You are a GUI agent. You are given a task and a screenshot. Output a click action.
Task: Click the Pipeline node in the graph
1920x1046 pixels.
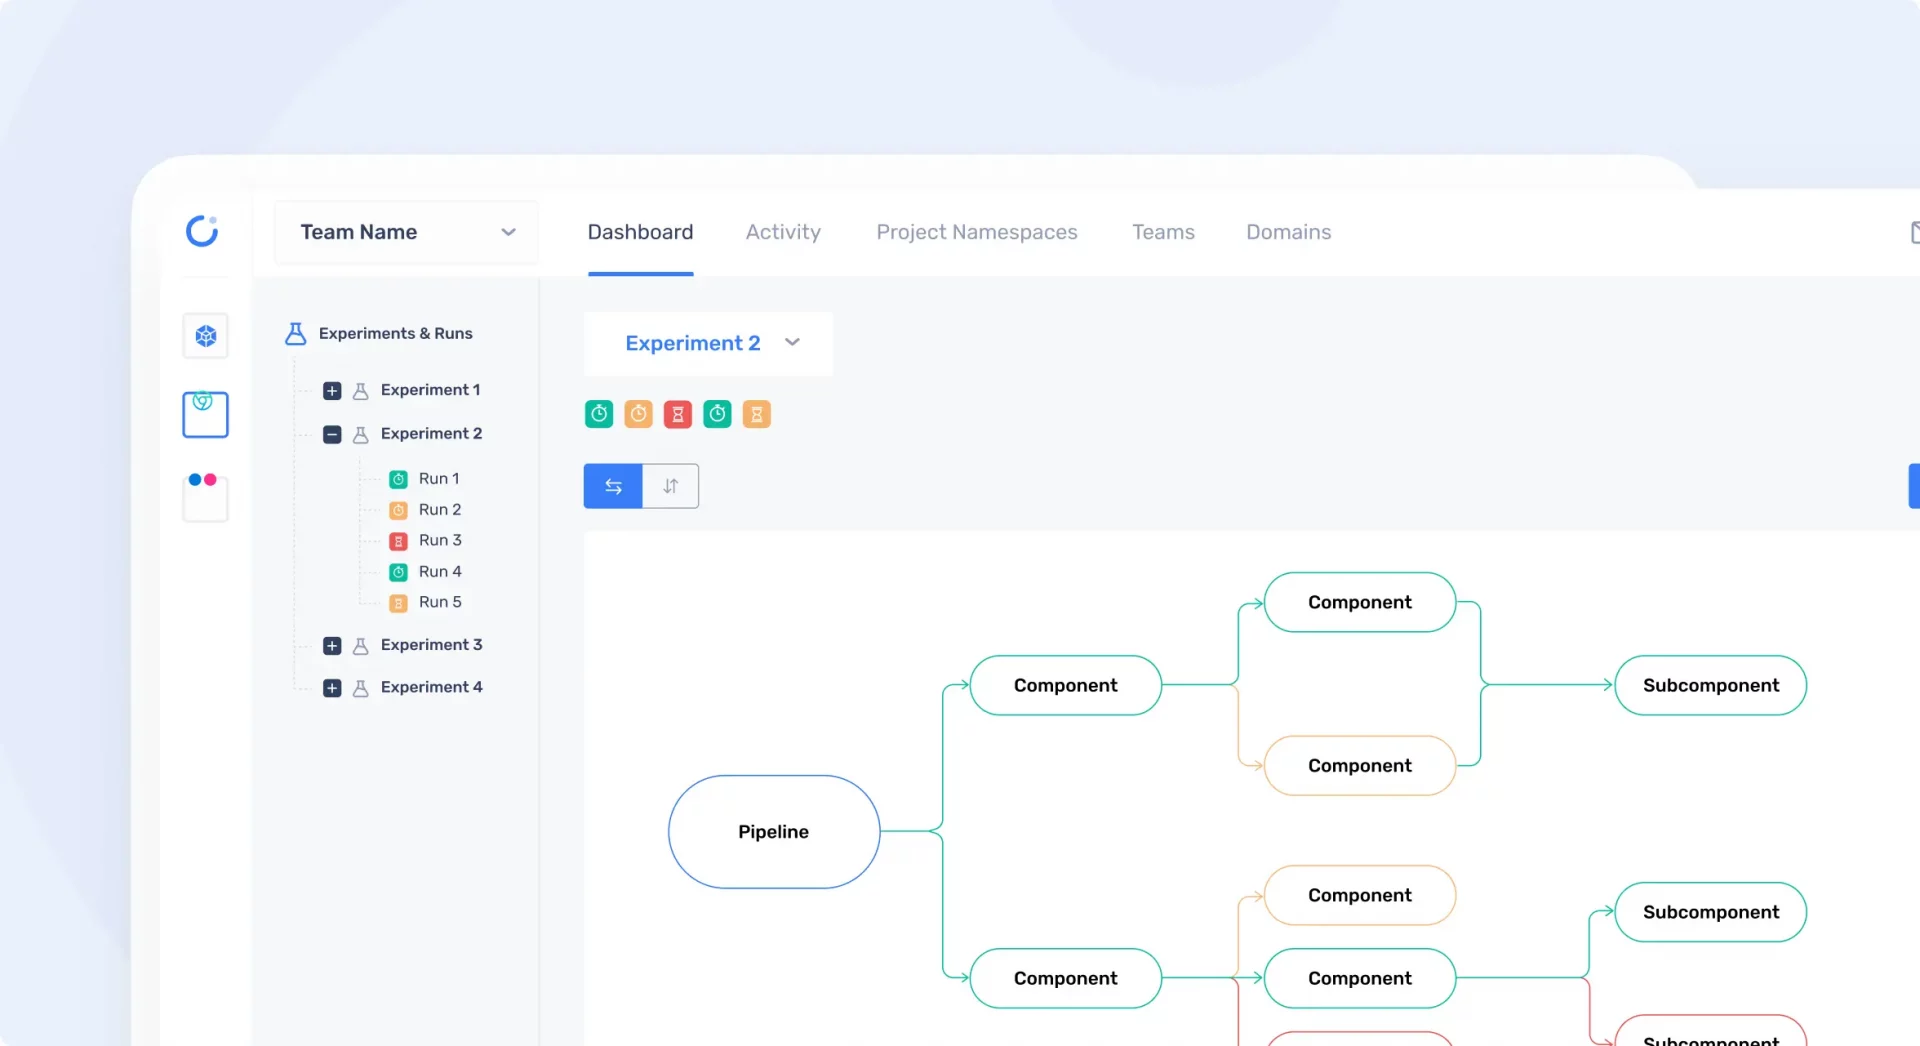click(773, 831)
